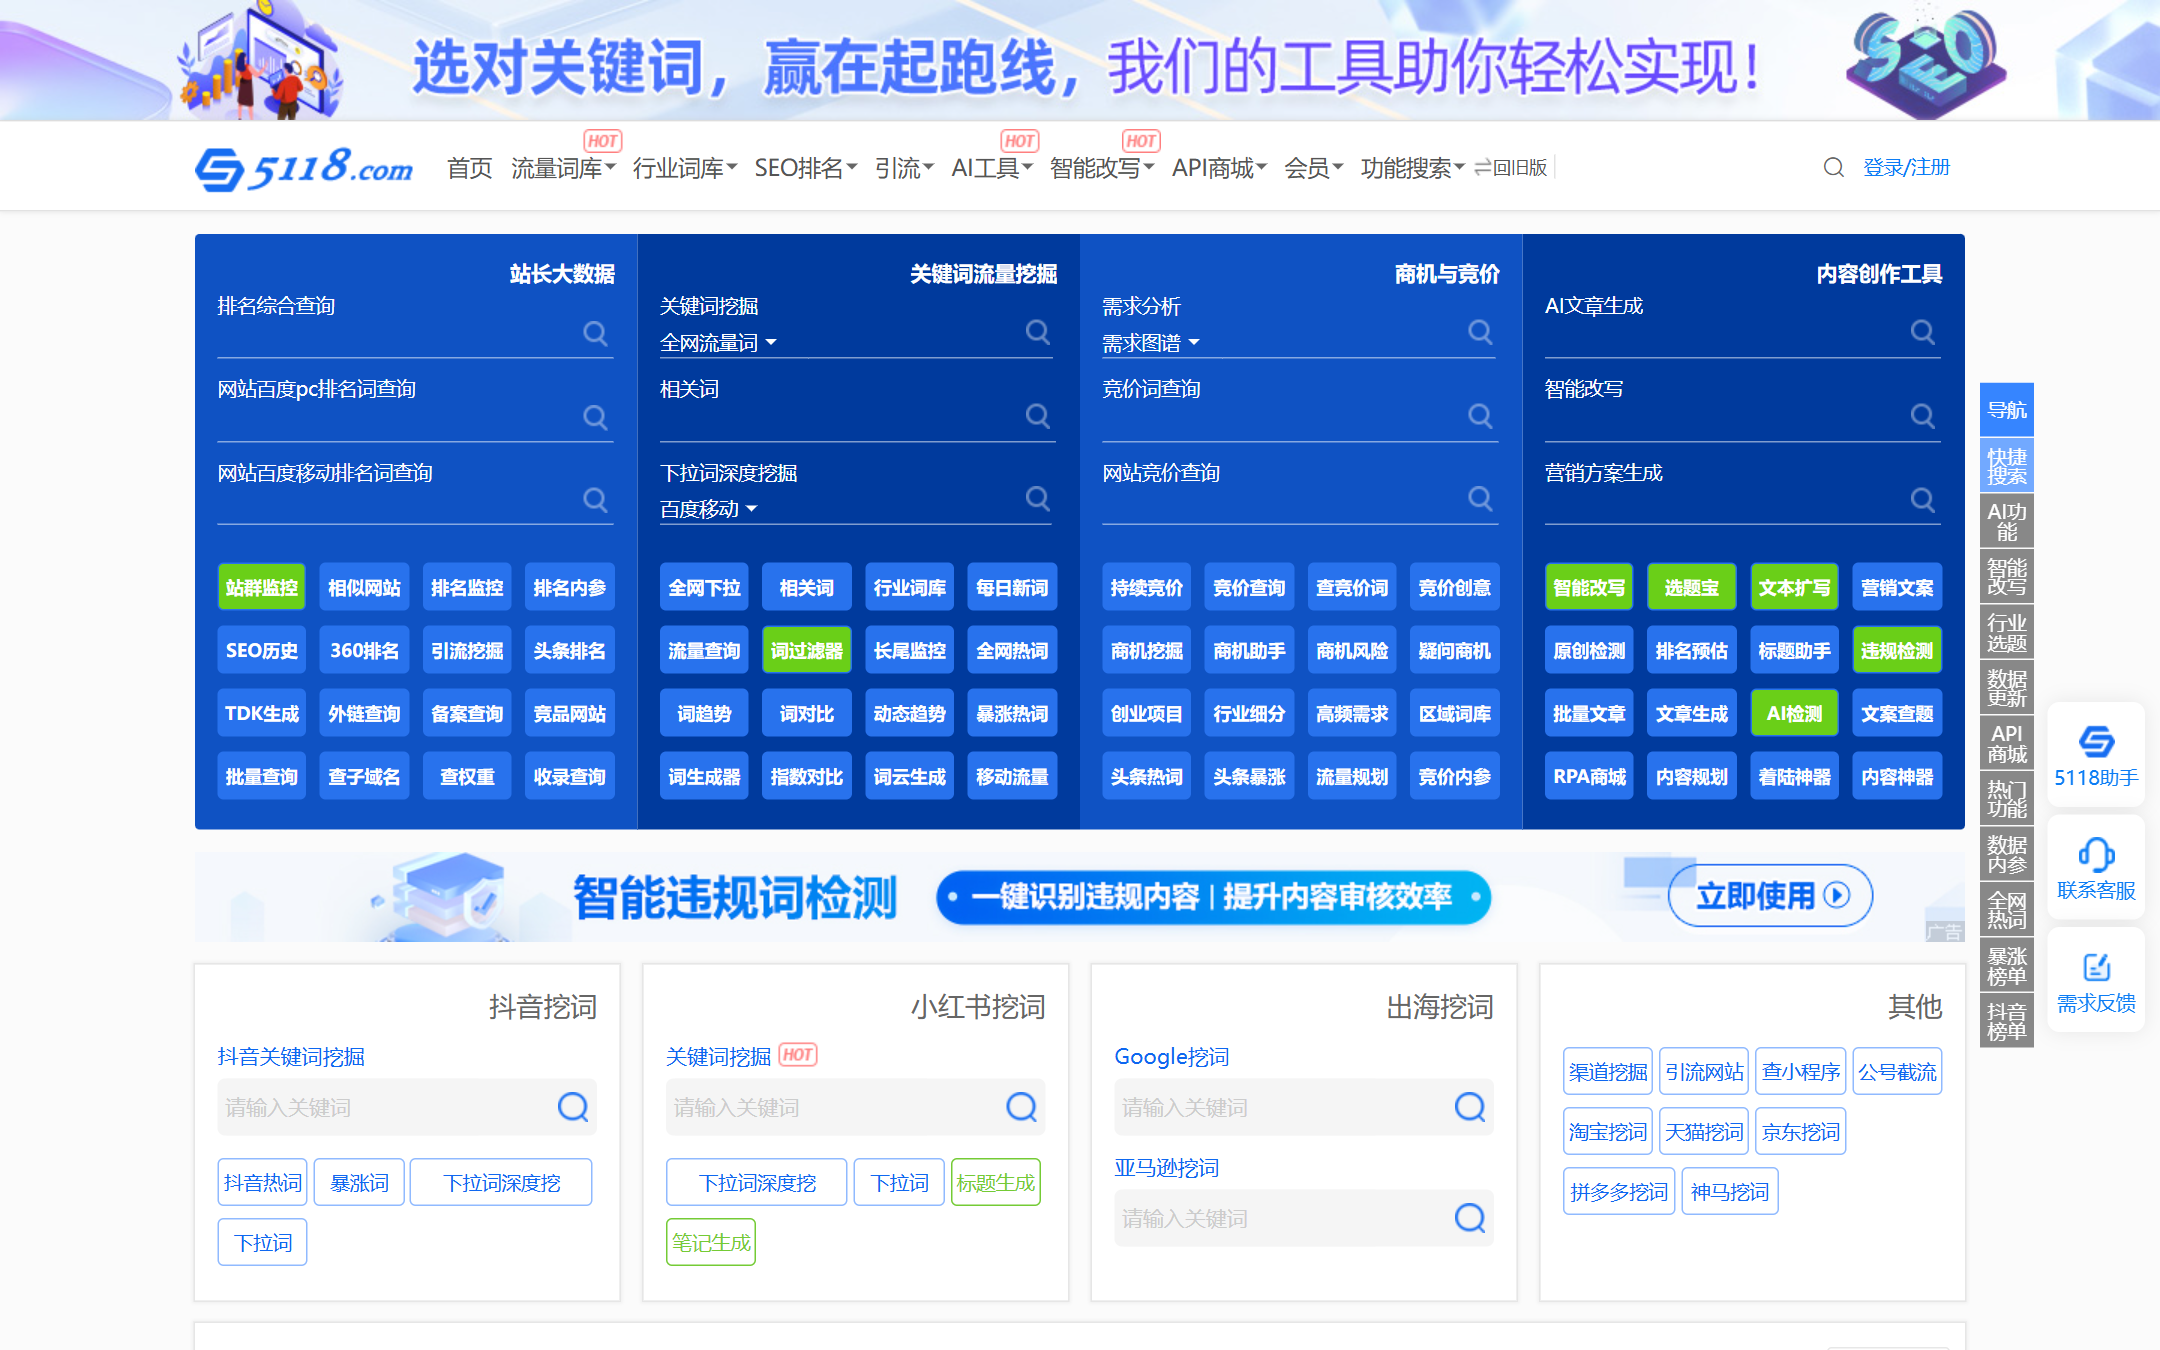Open 首页 in top navigation
Screen dimensions: 2160x1350
tap(469, 168)
